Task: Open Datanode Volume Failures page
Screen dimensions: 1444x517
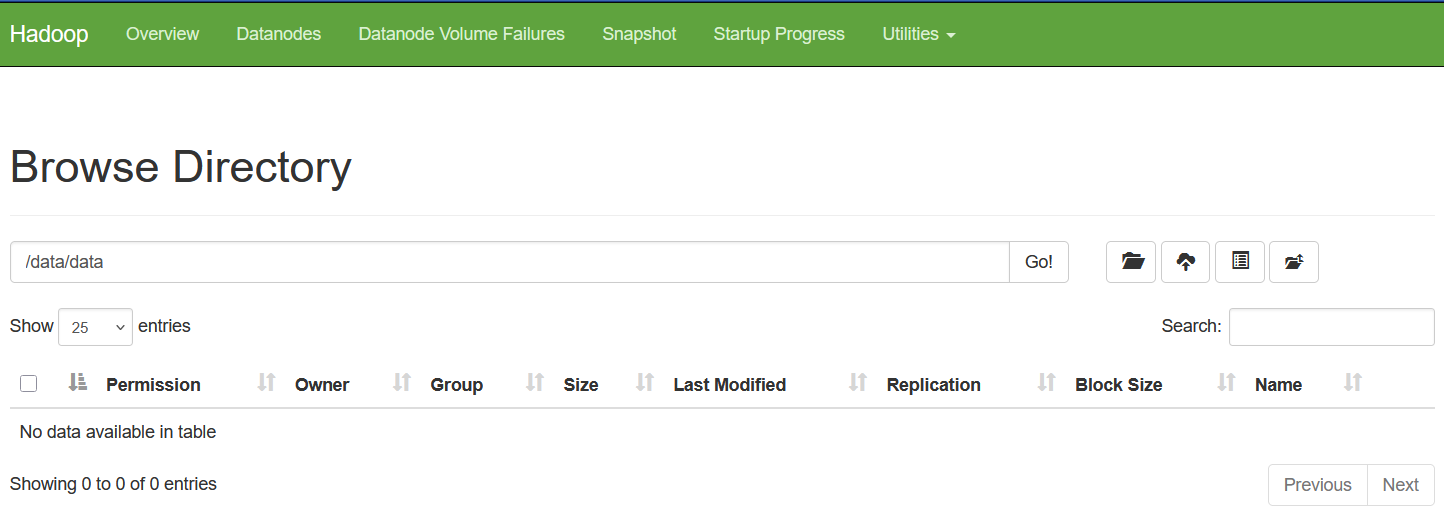Action: coord(461,34)
